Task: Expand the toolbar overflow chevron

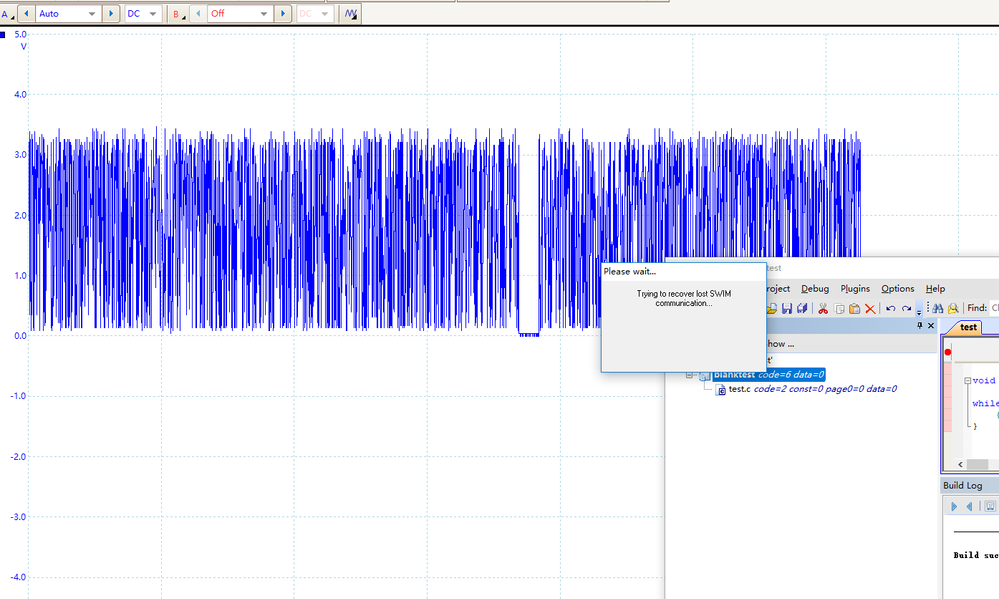Action: point(919,309)
